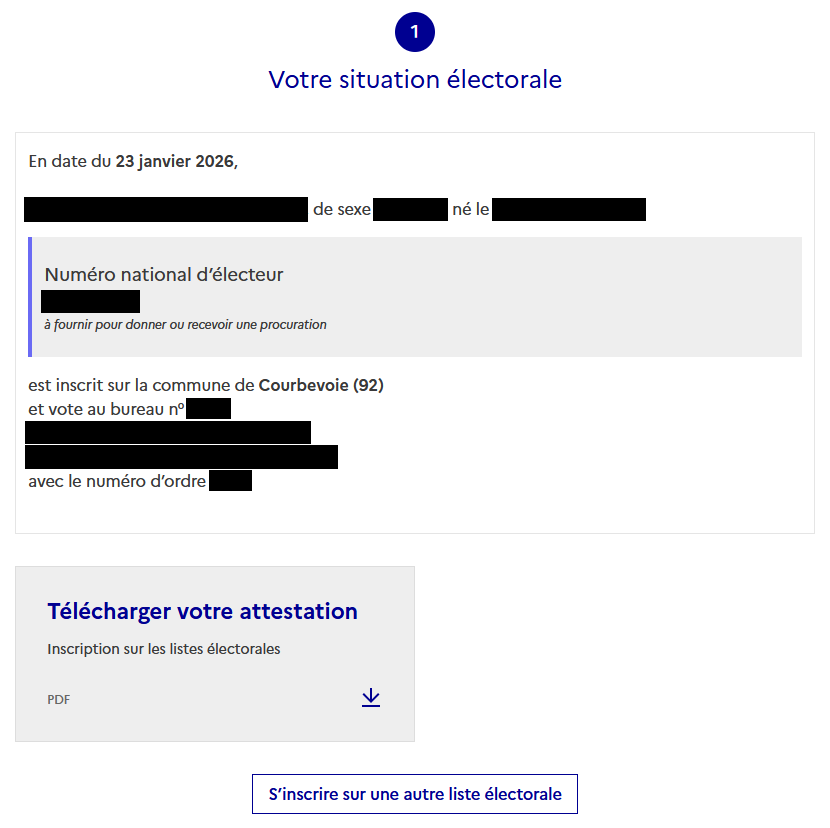
Task: Select the commune name 'Courbevoie (92)'
Action: point(321,385)
